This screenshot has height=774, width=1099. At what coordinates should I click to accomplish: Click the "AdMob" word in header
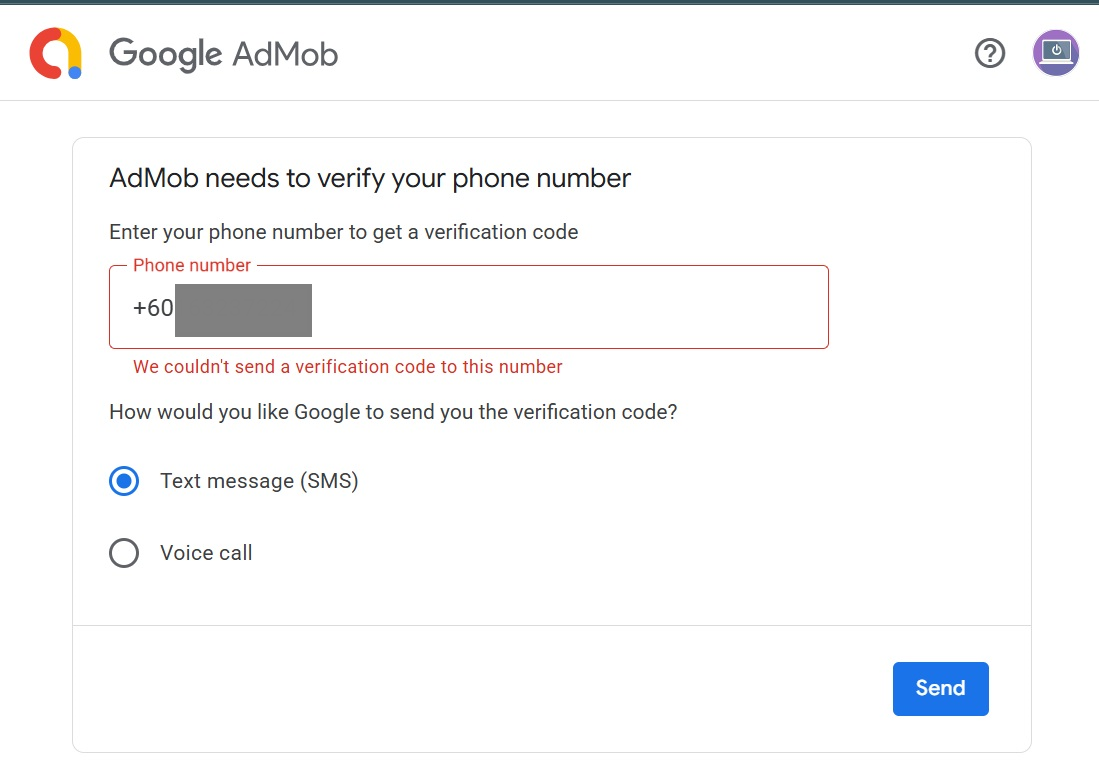coord(285,53)
